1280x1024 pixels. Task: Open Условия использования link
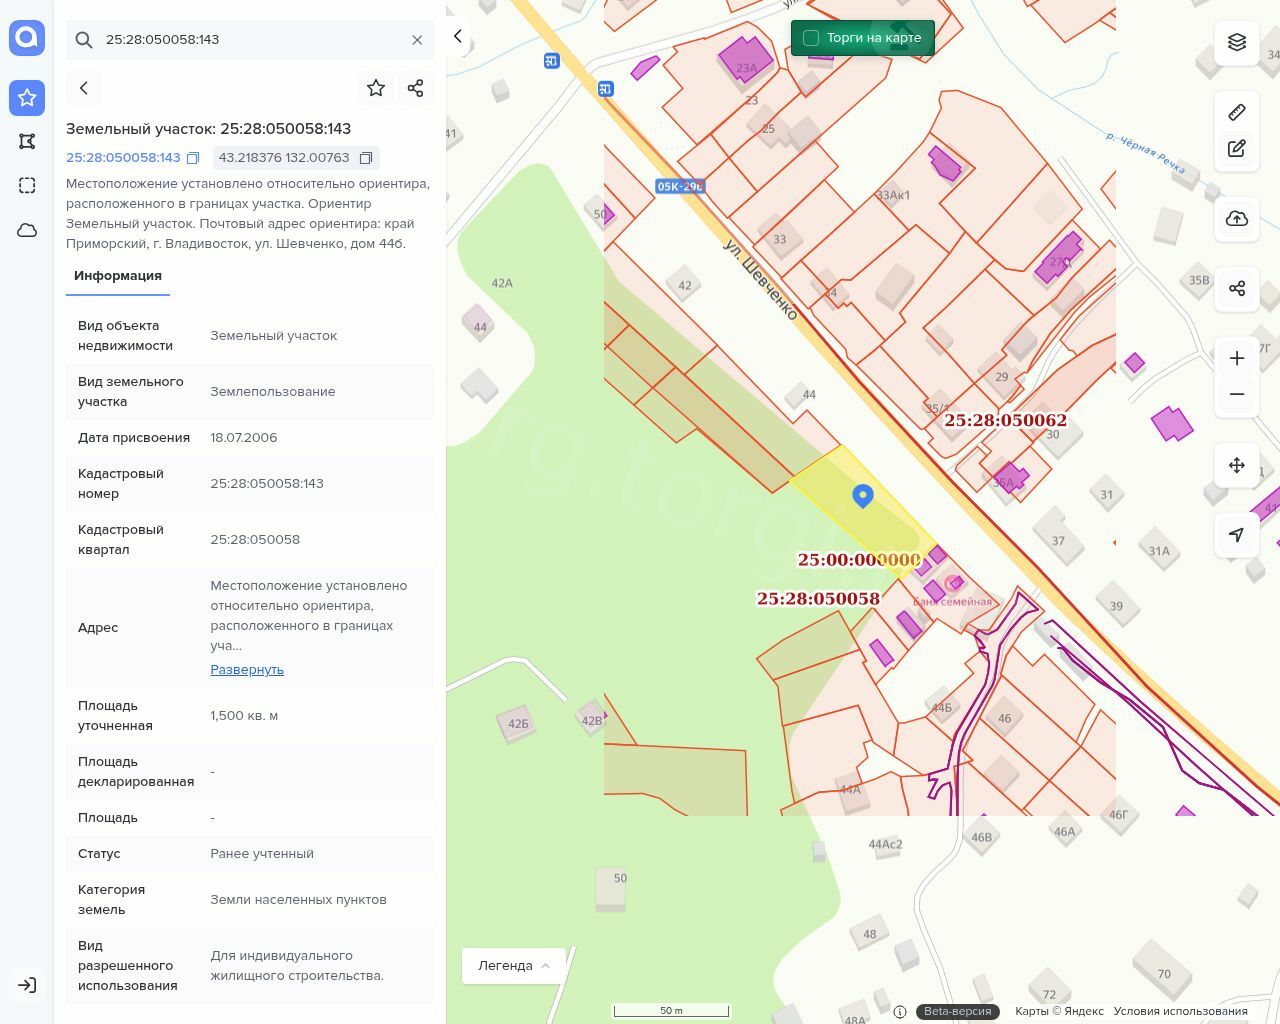point(1180,1011)
